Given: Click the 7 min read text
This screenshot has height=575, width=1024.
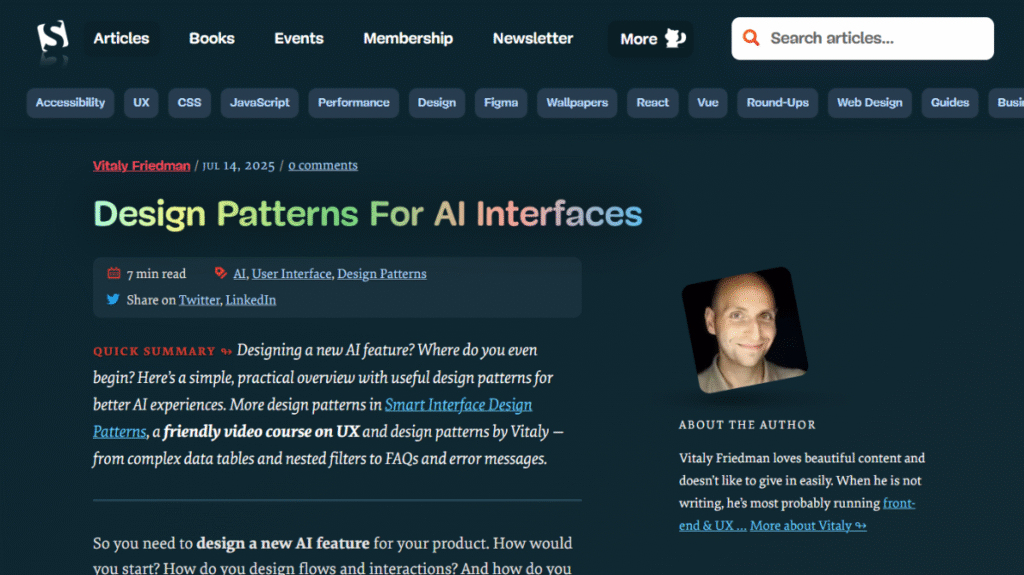Looking at the screenshot, I should (156, 274).
